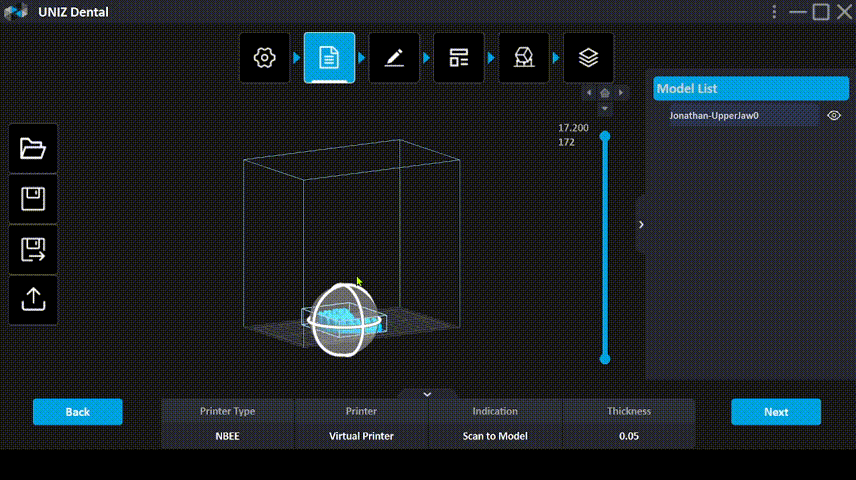Click the Printer Type column header
Image resolution: width=856 pixels, height=480 pixels.
[x=228, y=411]
